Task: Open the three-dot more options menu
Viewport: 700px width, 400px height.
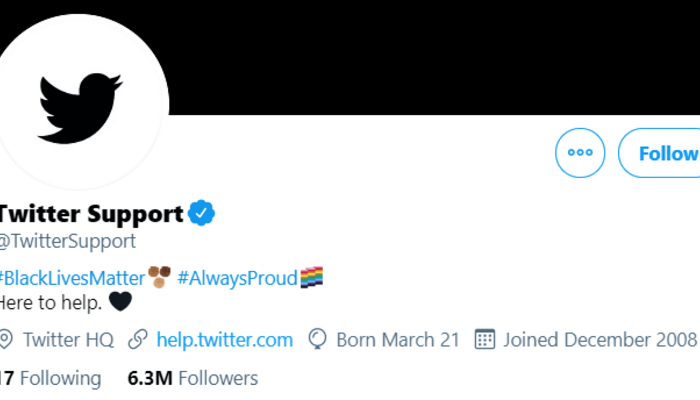Action: pyautogui.click(x=580, y=153)
